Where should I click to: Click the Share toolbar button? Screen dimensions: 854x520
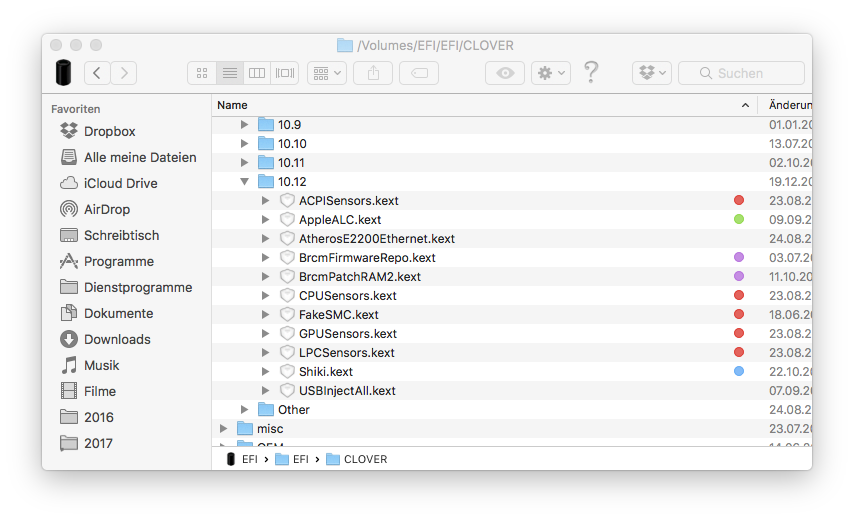coord(373,73)
